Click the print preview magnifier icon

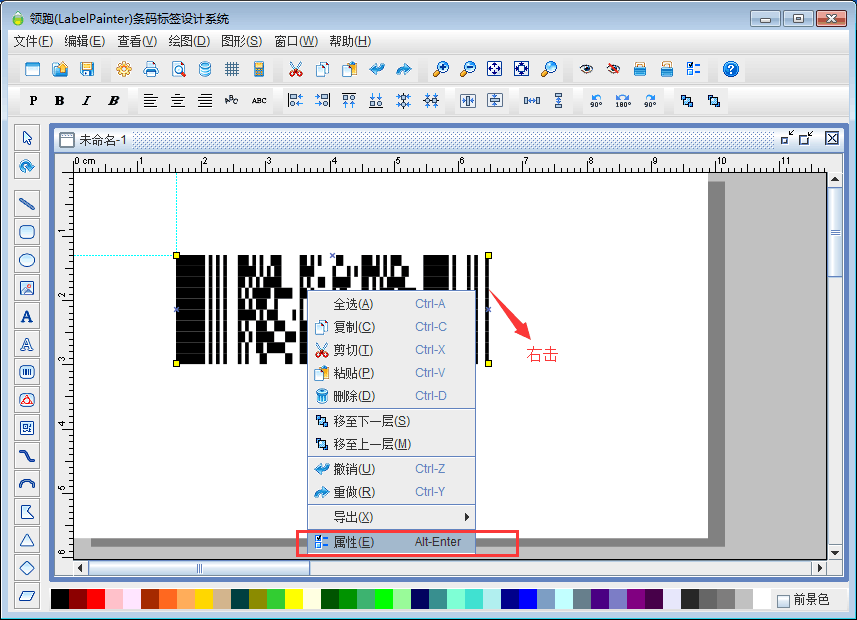click(x=178, y=69)
